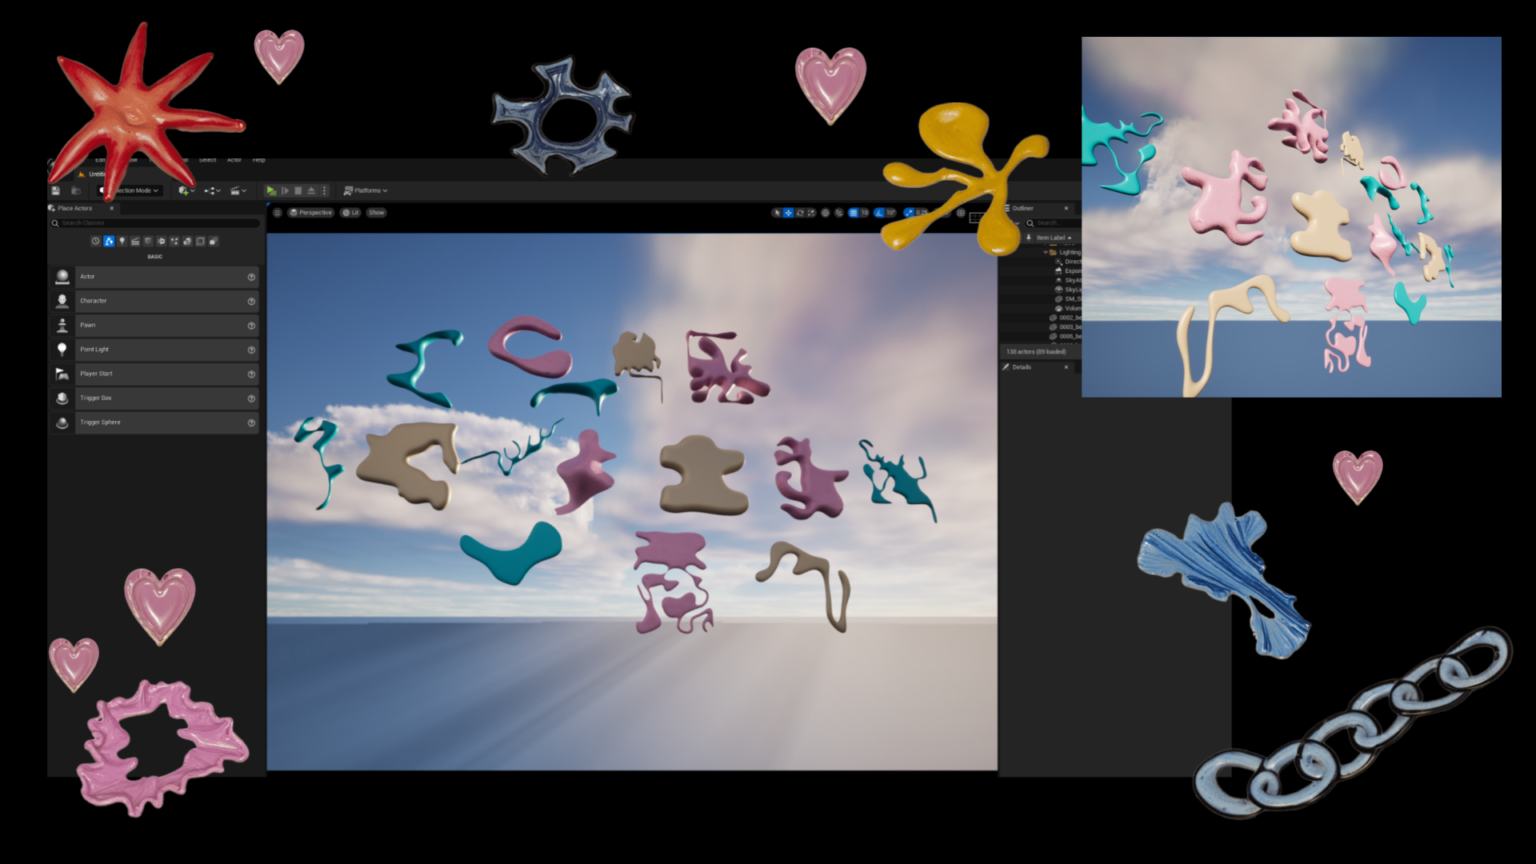1536x864 pixels.
Task: Toggle scale snapping in viewport
Action: 909,213
